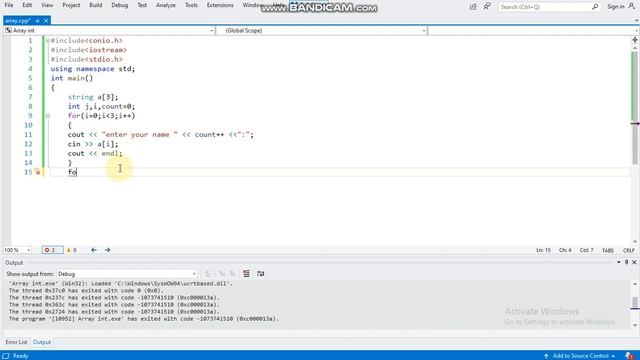Open the Test menu
Image resolution: width=640 pixels, height=360 pixels.
pyautogui.click(x=142, y=5)
